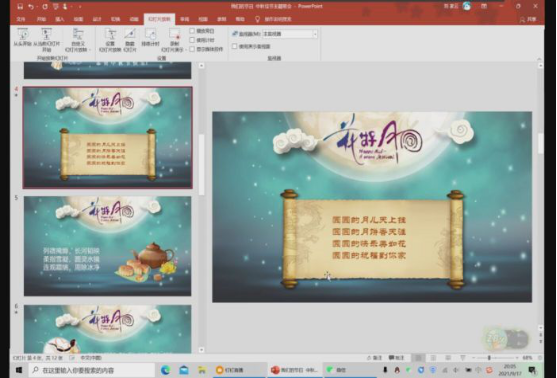The image size is (557, 378).
Task: Click the Save icon in quick access toolbar
Action: (x=20, y=6)
